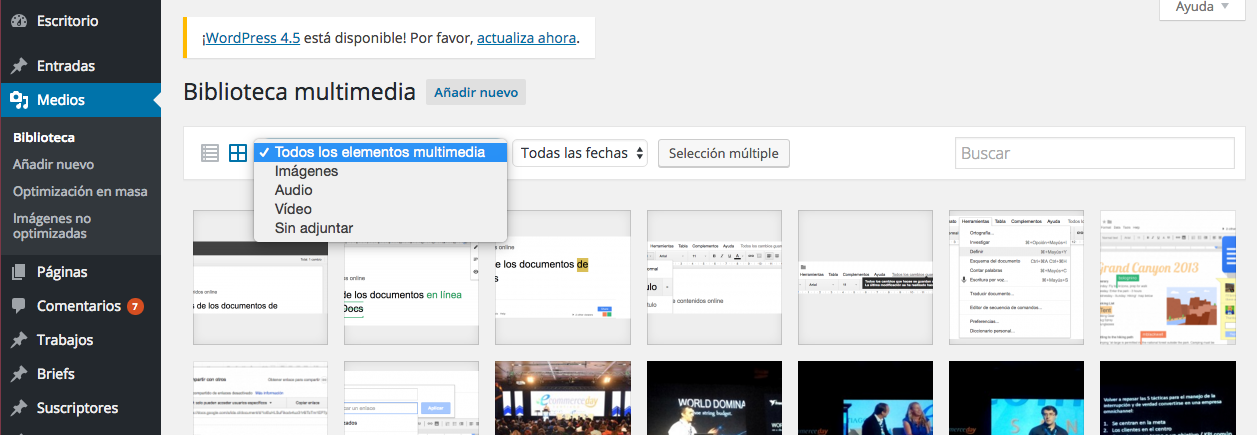
Task: Click the Medios media icon
Action: pos(18,100)
